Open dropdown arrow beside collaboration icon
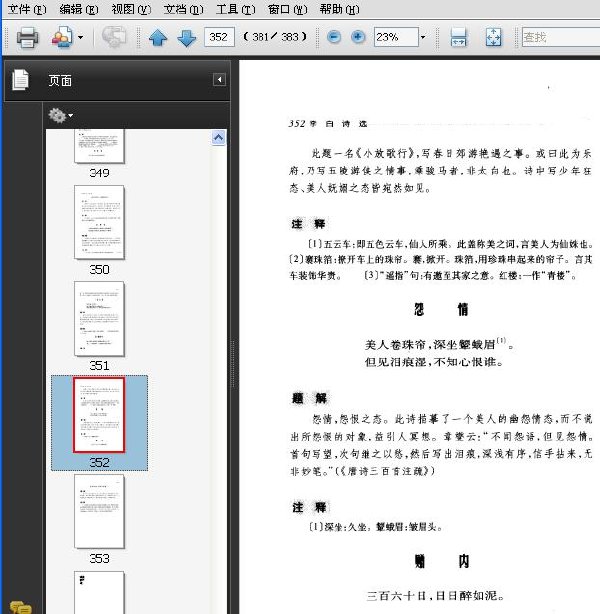The height and width of the screenshot is (614, 600). [80, 38]
